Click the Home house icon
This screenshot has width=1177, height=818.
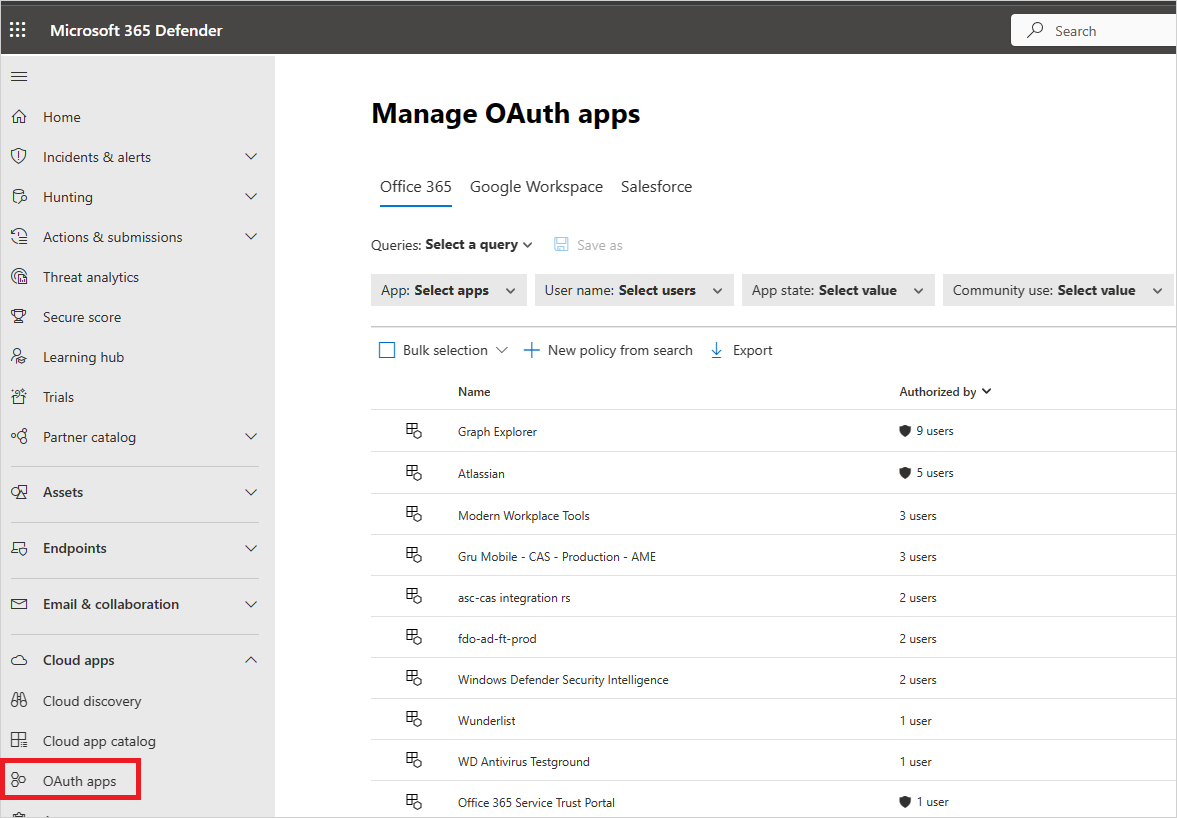coord(18,117)
